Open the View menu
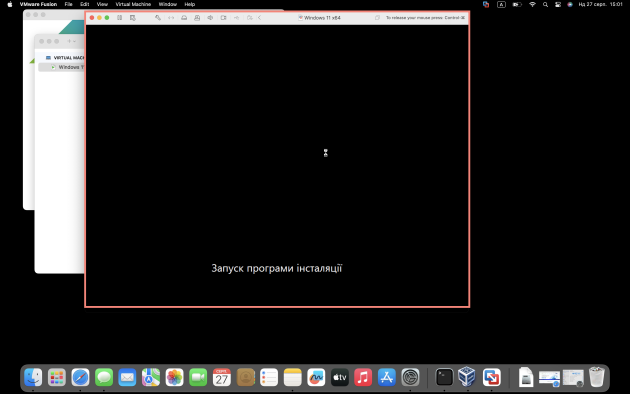Viewport: 630px width, 394px height. click(102, 4)
